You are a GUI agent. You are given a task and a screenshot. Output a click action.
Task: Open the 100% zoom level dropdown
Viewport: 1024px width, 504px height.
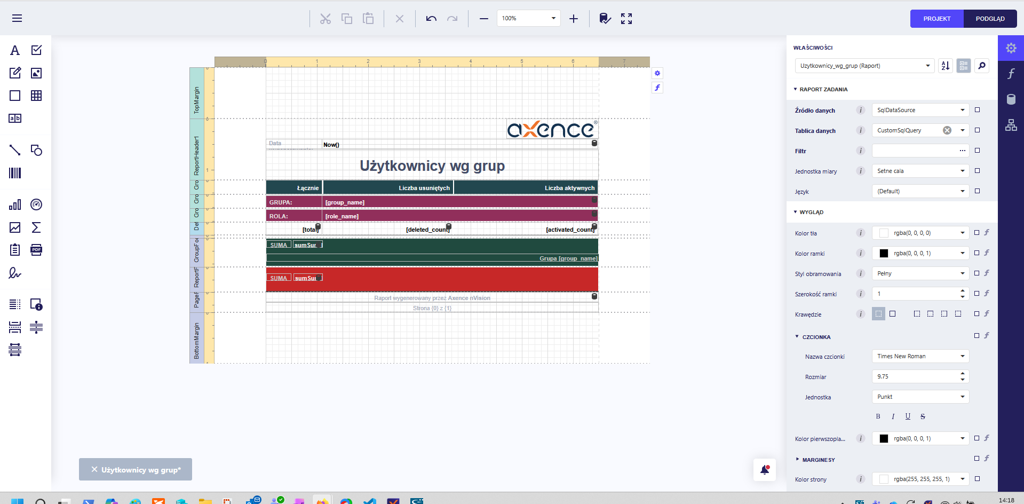pyautogui.click(x=553, y=19)
